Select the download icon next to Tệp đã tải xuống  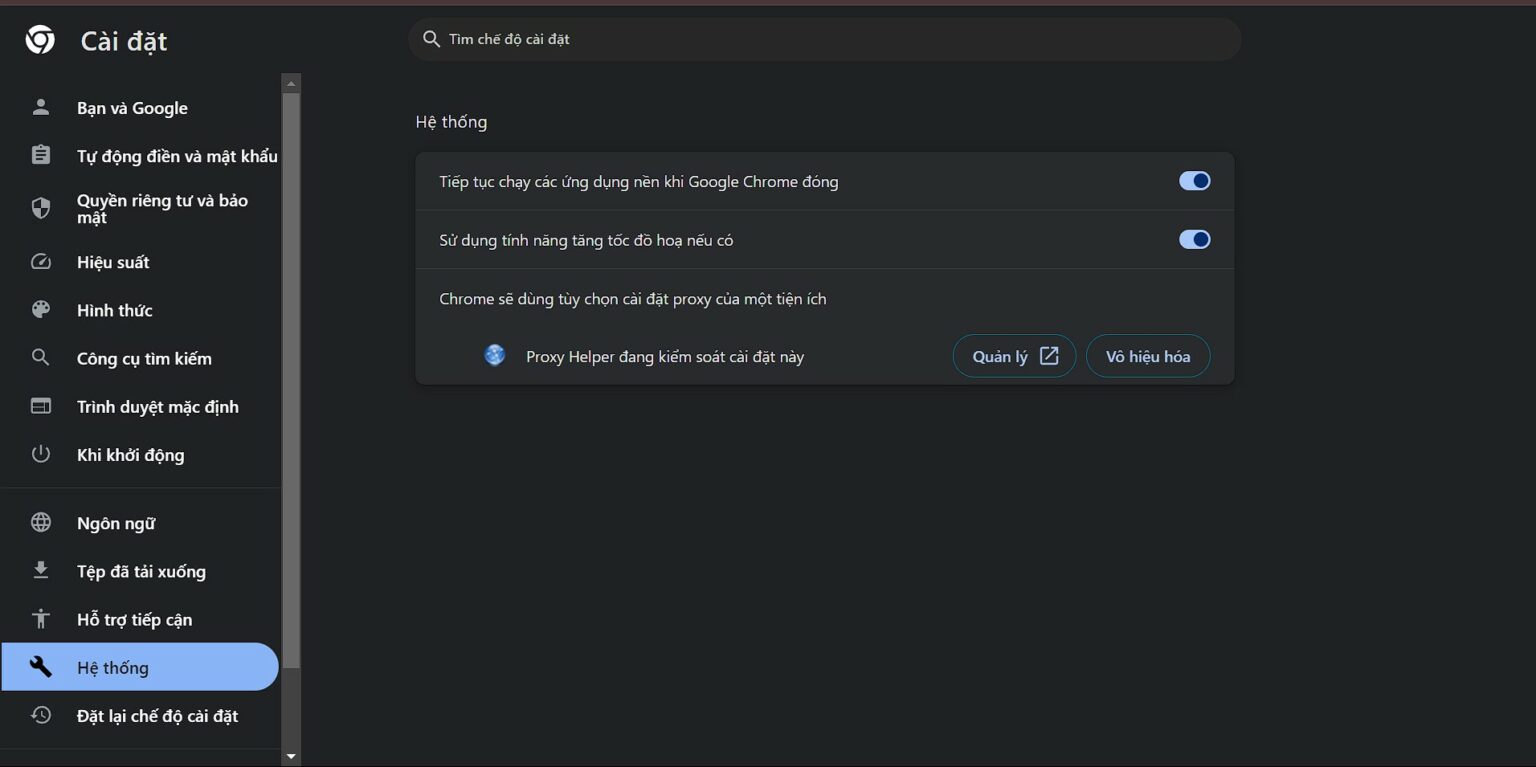coord(40,570)
